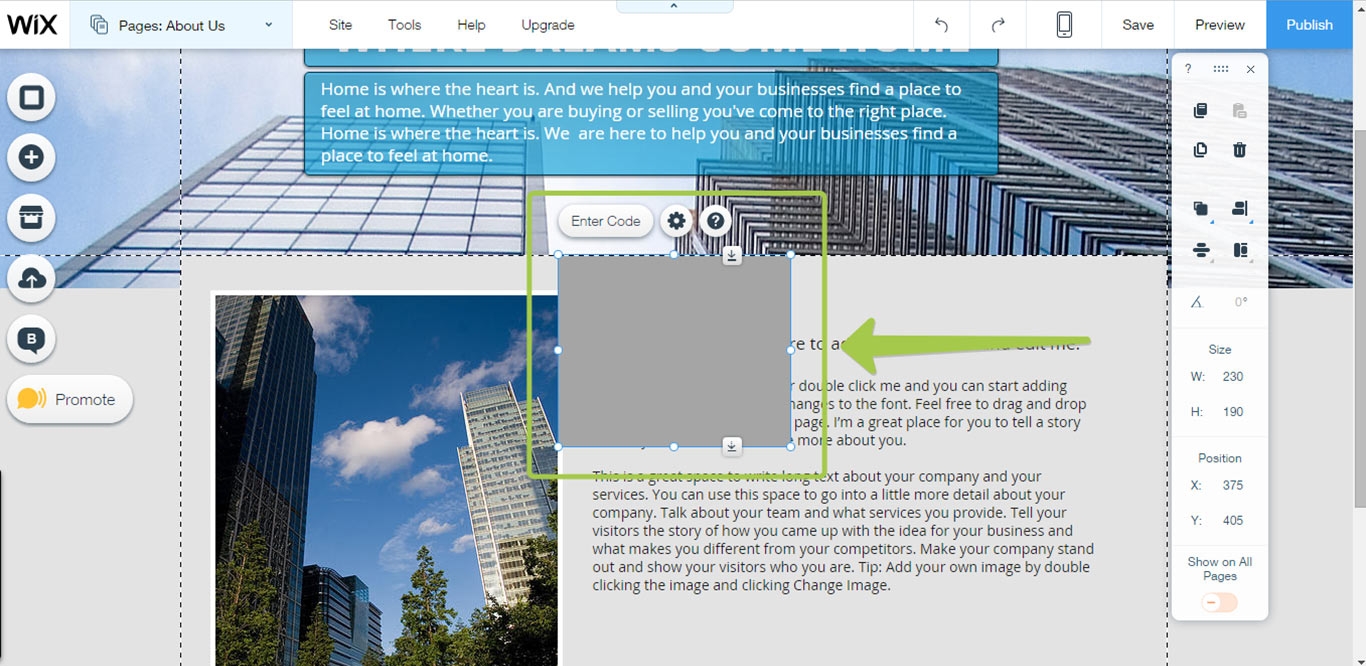
Task: Switch to mobile editor view
Action: click(x=1064, y=25)
